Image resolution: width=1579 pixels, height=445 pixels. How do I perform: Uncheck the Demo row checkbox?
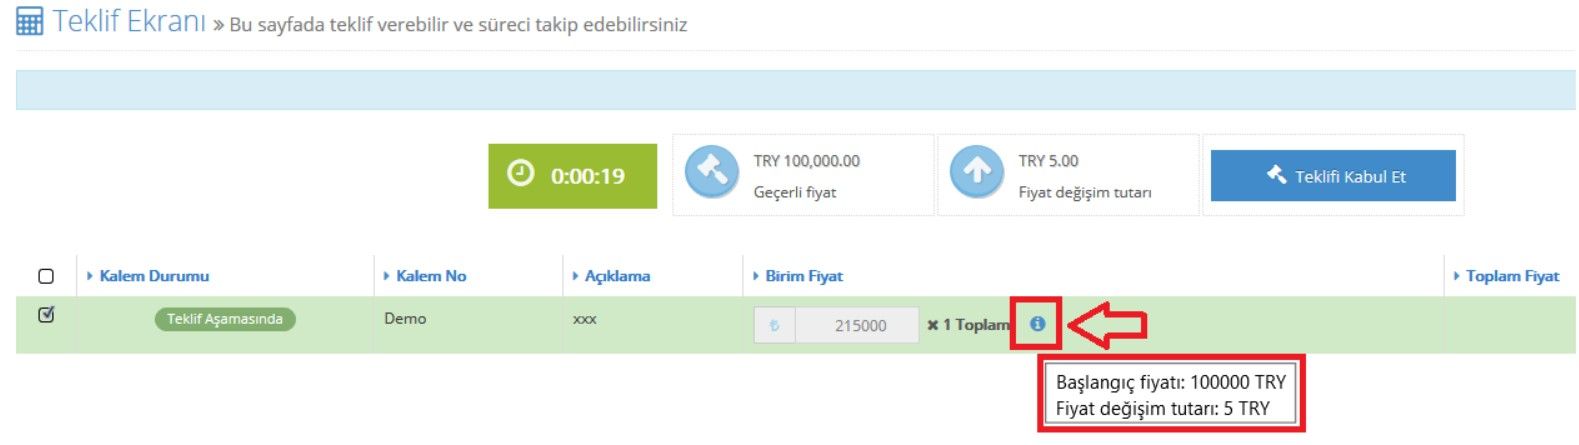coord(46,315)
